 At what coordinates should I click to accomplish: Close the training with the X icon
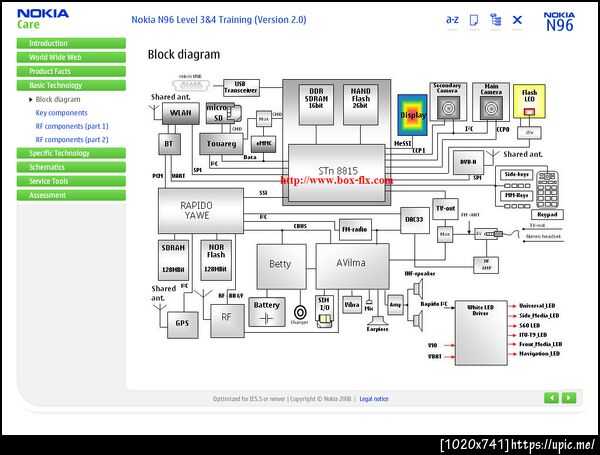click(x=517, y=20)
